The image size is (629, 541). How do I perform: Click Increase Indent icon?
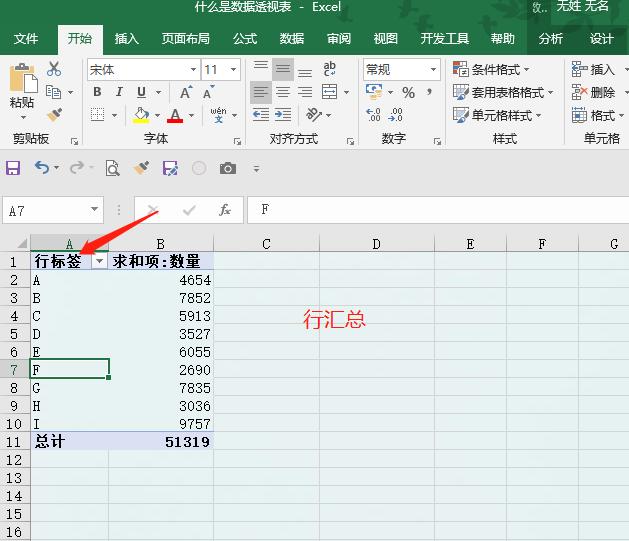point(283,115)
